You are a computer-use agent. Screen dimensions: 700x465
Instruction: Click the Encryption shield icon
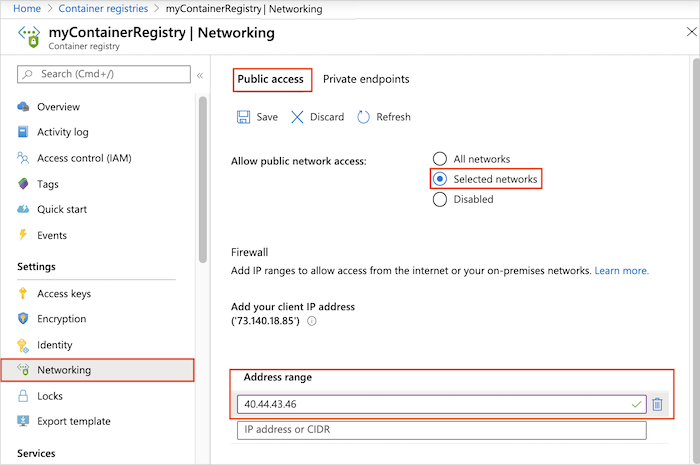coord(23,319)
